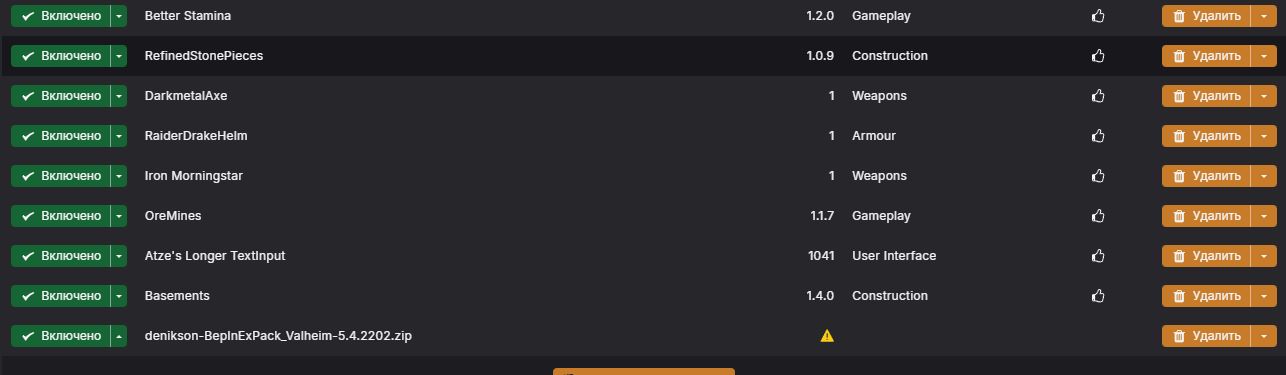The height and width of the screenshot is (375, 1286).
Task: Remove RaiderDrakeHelm with Удалить button
Action: [x=1206, y=136]
